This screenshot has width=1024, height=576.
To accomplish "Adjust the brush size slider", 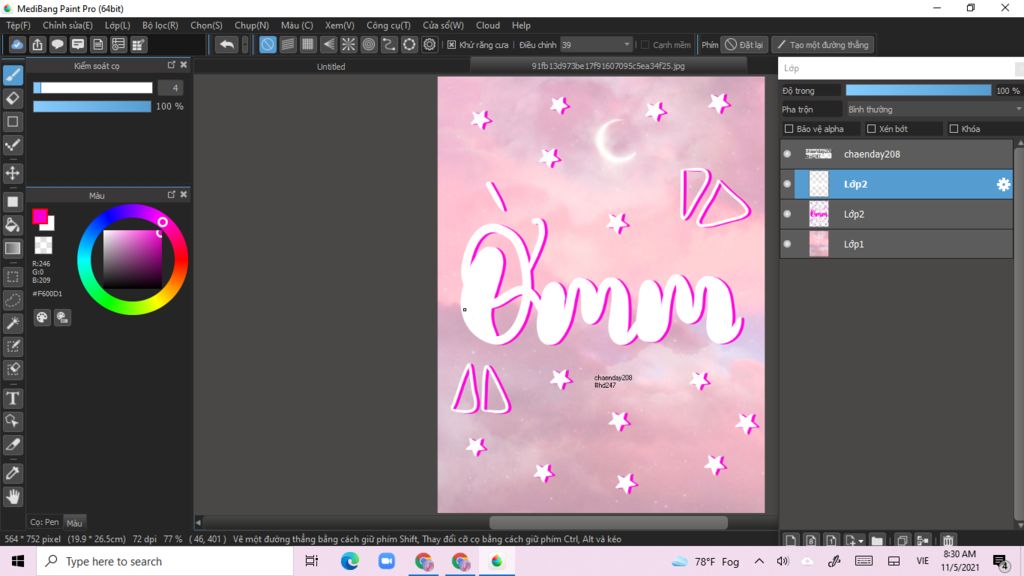I will pyautogui.click(x=93, y=88).
